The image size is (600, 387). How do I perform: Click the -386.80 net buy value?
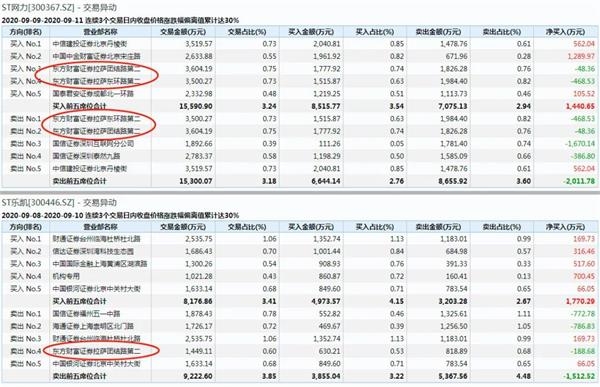pyautogui.click(x=583, y=156)
